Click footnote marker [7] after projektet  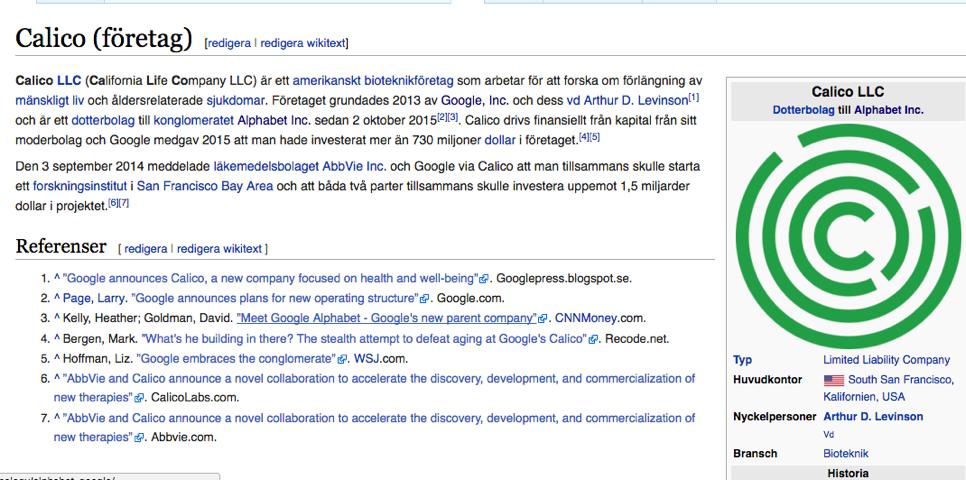click(x=124, y=203)
